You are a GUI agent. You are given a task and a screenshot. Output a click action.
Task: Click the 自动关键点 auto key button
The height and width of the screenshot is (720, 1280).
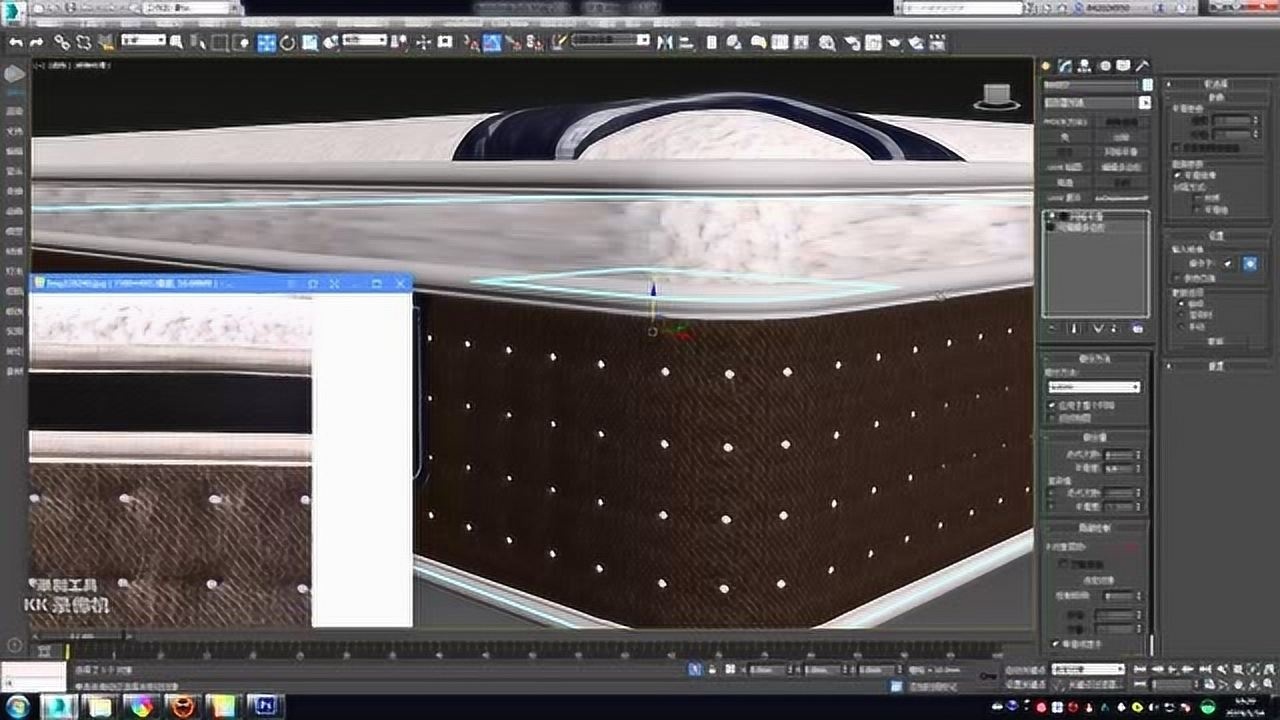[1027, 669]
